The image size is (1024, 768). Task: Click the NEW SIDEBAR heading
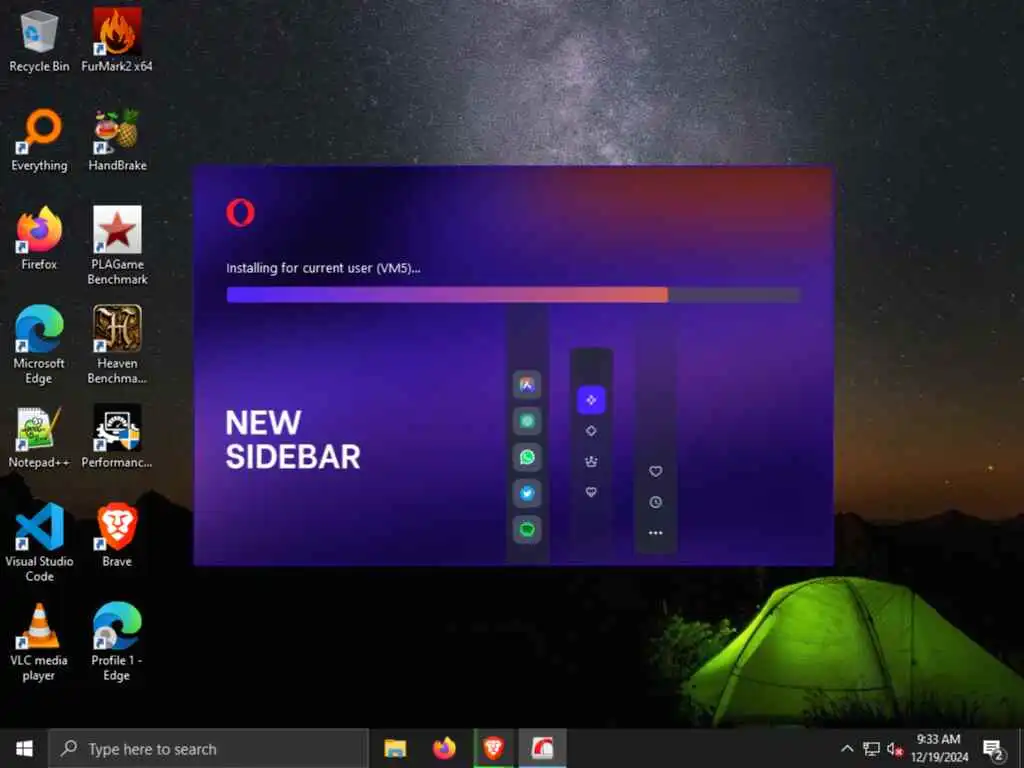pyautogui.click(x=293, y=440)
